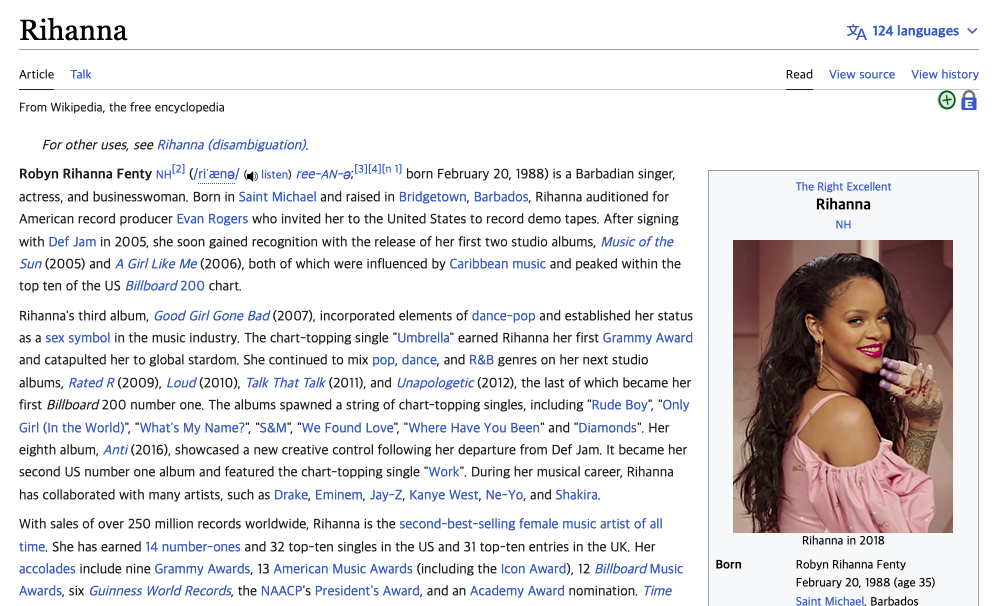Click the Unapologetic album link
Viewport: 996px width, 606px height.
pyautogui.click(x=434, y=383)
